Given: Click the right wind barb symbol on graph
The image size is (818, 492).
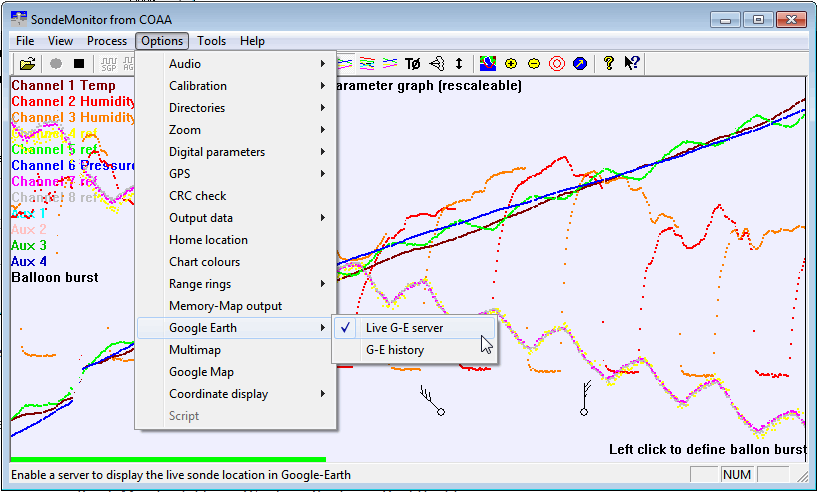Looking at the screenshot, I should 586,398.
